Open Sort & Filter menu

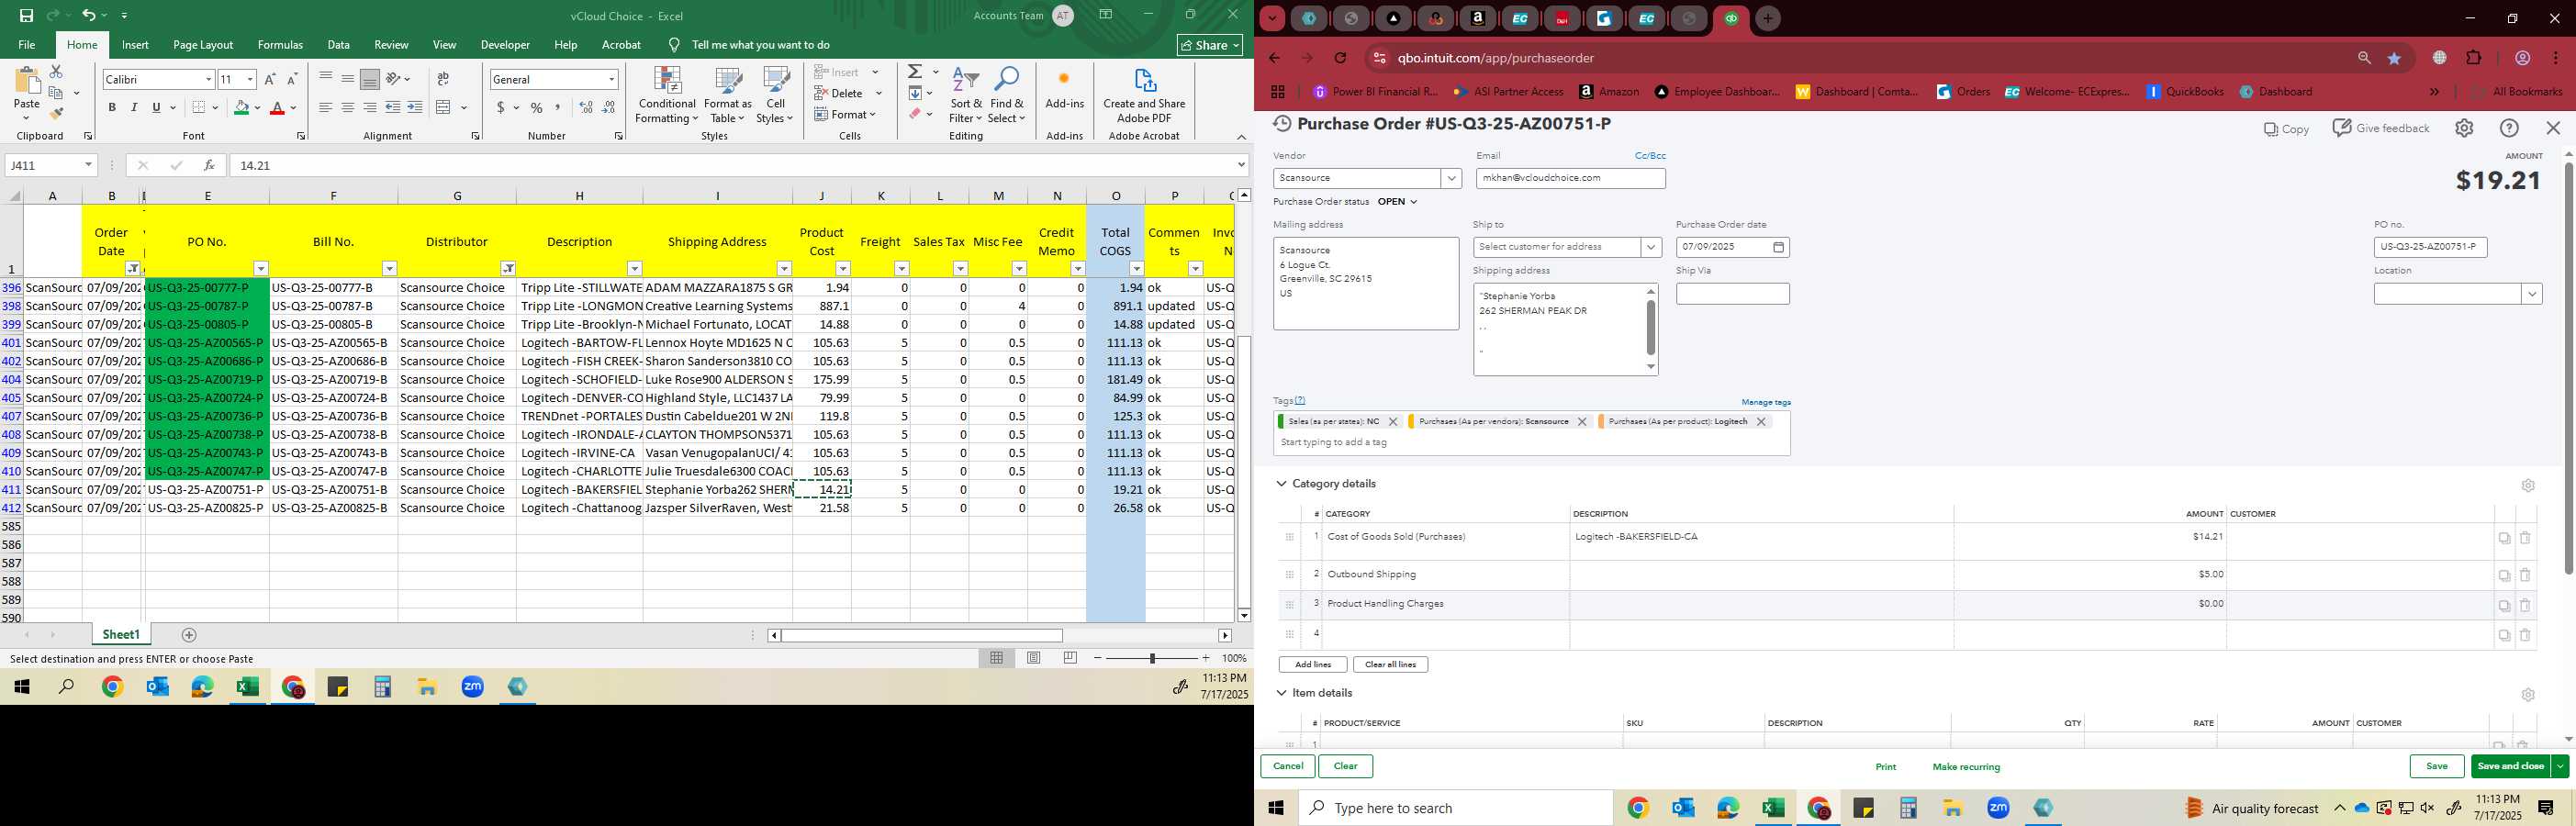click(x=966, y=96)
